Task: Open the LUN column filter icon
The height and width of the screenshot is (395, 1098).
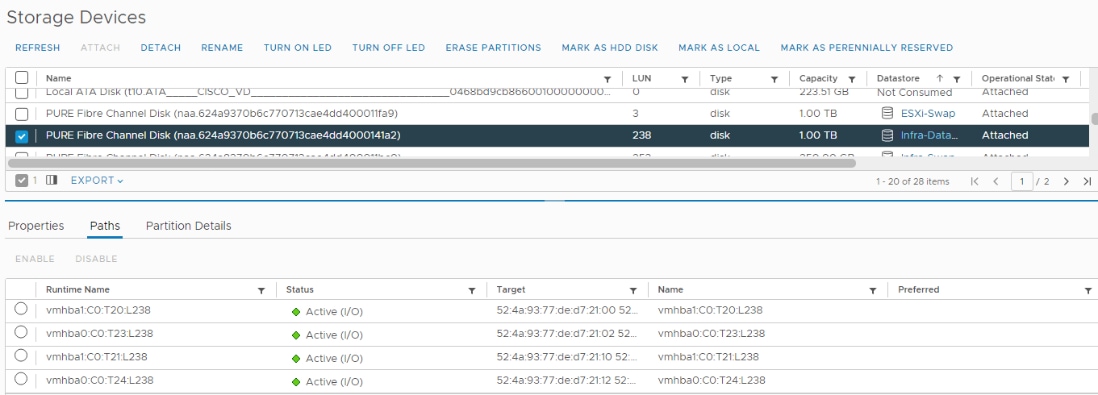Action: point(685,79)
